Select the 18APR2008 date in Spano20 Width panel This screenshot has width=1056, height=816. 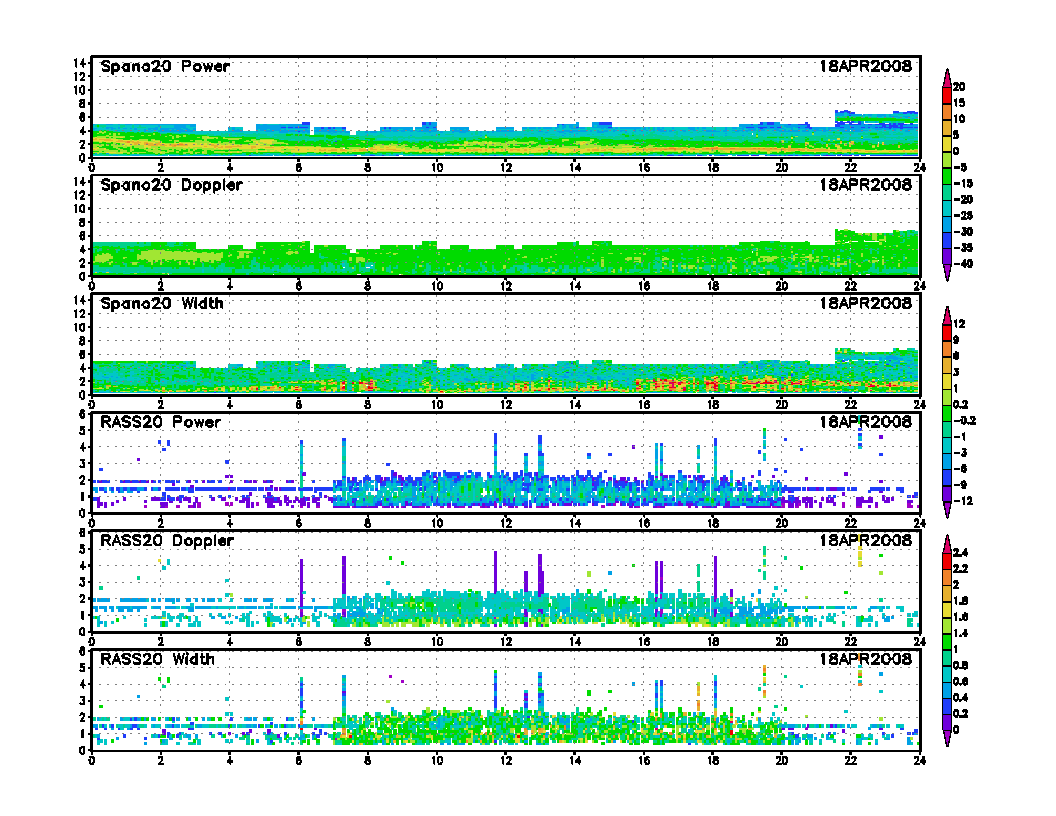(865, 303)
